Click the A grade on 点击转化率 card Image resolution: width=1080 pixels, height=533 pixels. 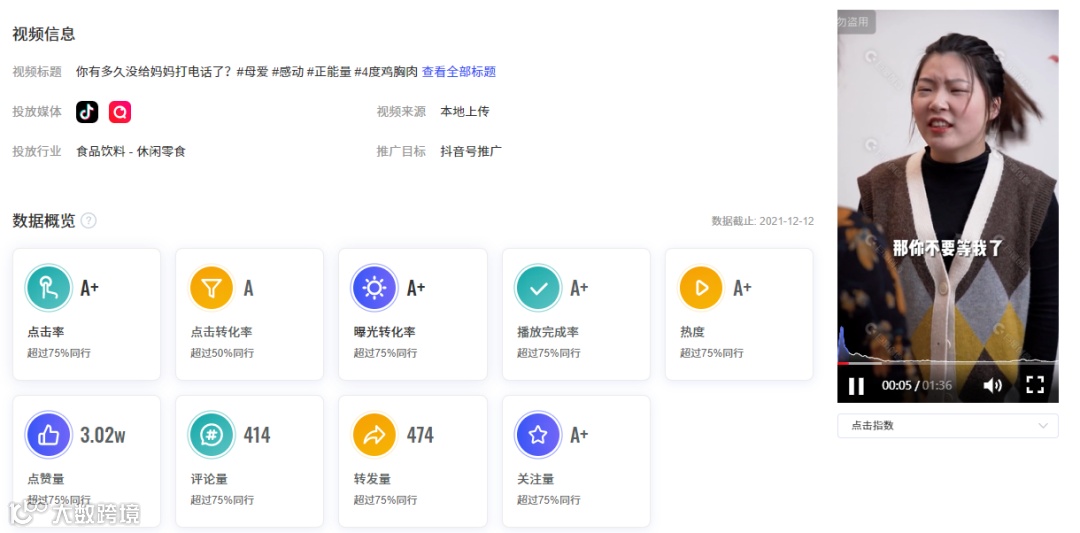pyautogui.click(x=249, y=288)
